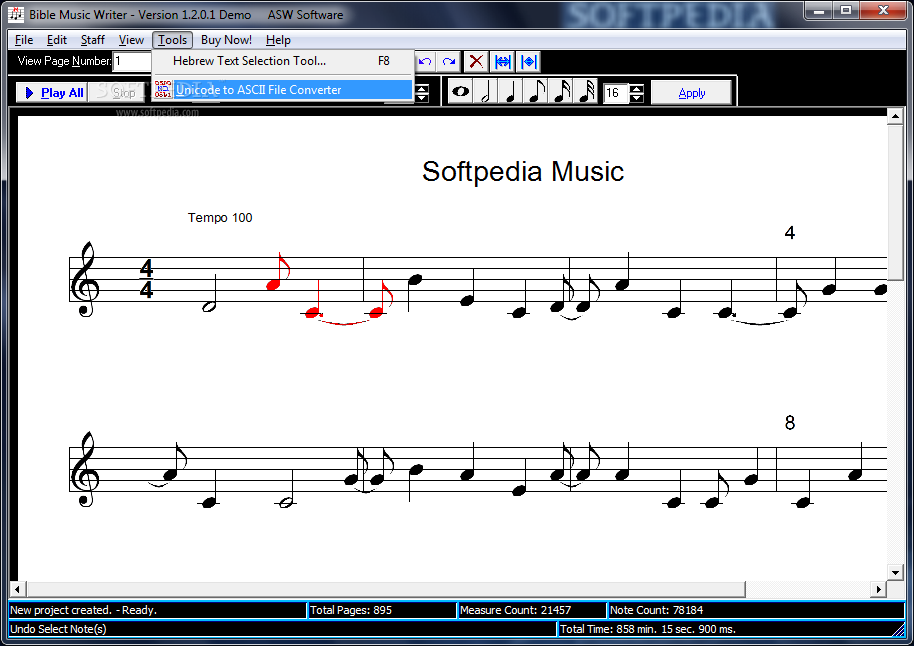
Task: Open the Staff menu
Action: (92, 40)
